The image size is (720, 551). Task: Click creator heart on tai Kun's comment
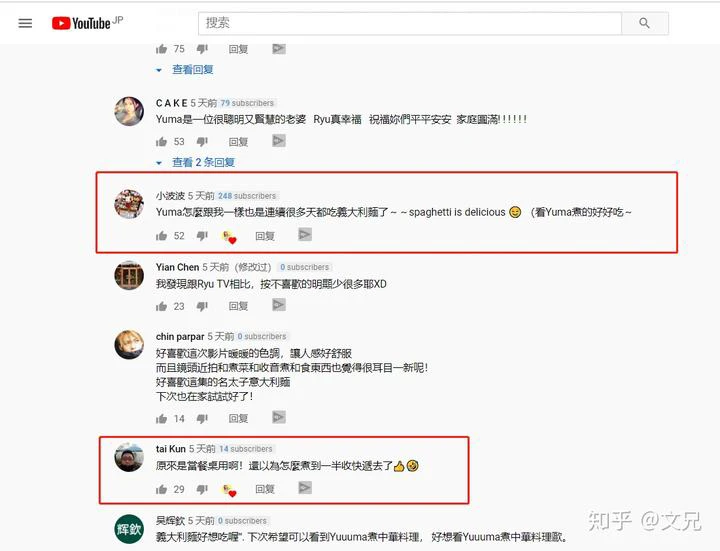click(230, 490)
